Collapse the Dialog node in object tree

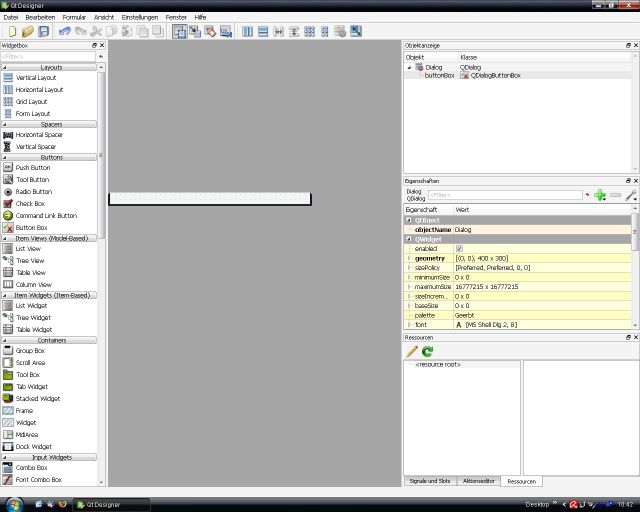click(409, 67)
